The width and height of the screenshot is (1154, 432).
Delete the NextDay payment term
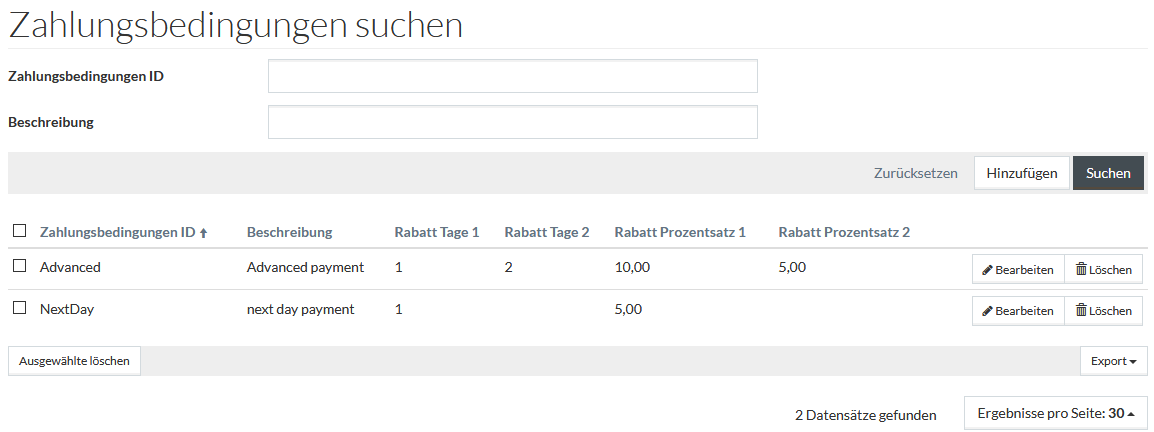tap(1103, 311)
